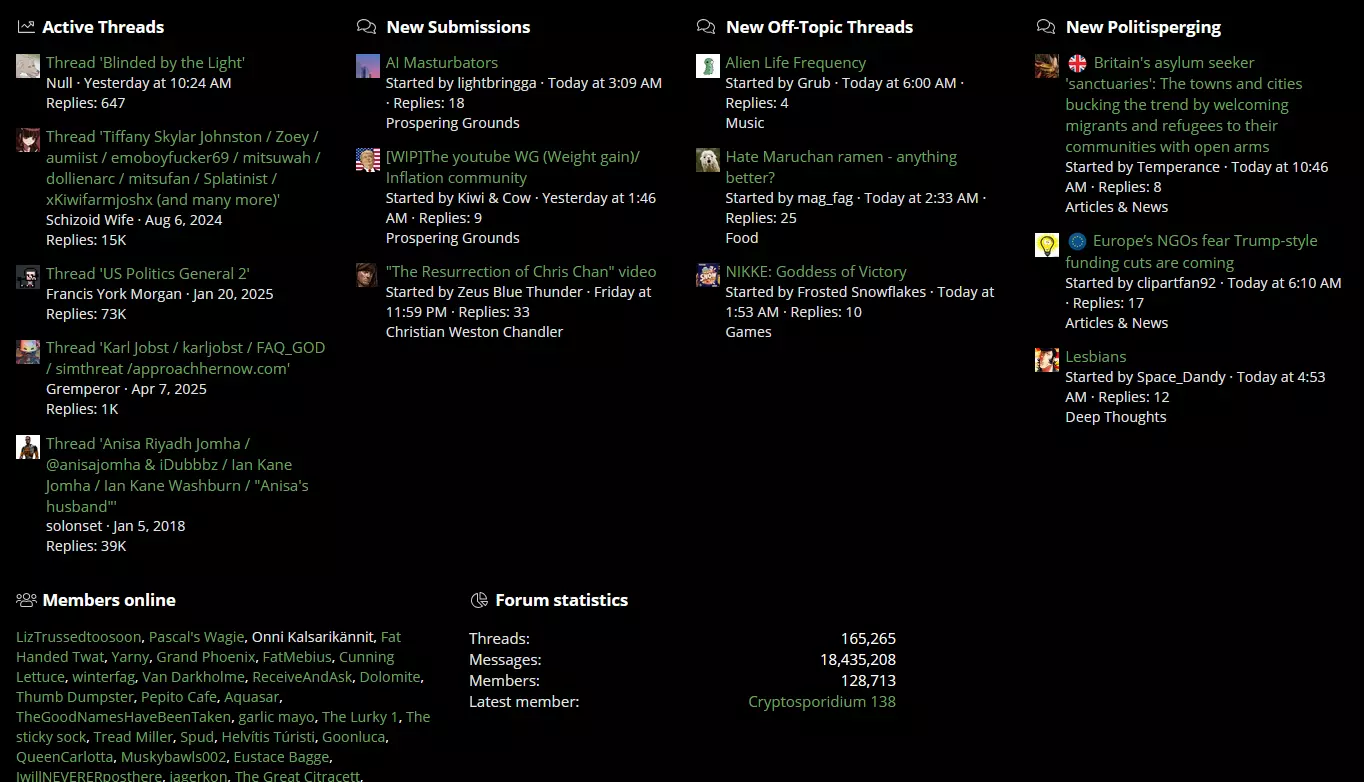The height and width of the screenshot is (782, 1364).
Task: Open Space_Dandy's avatar beside Lesbians thread
Action: tap(1047, 360)
